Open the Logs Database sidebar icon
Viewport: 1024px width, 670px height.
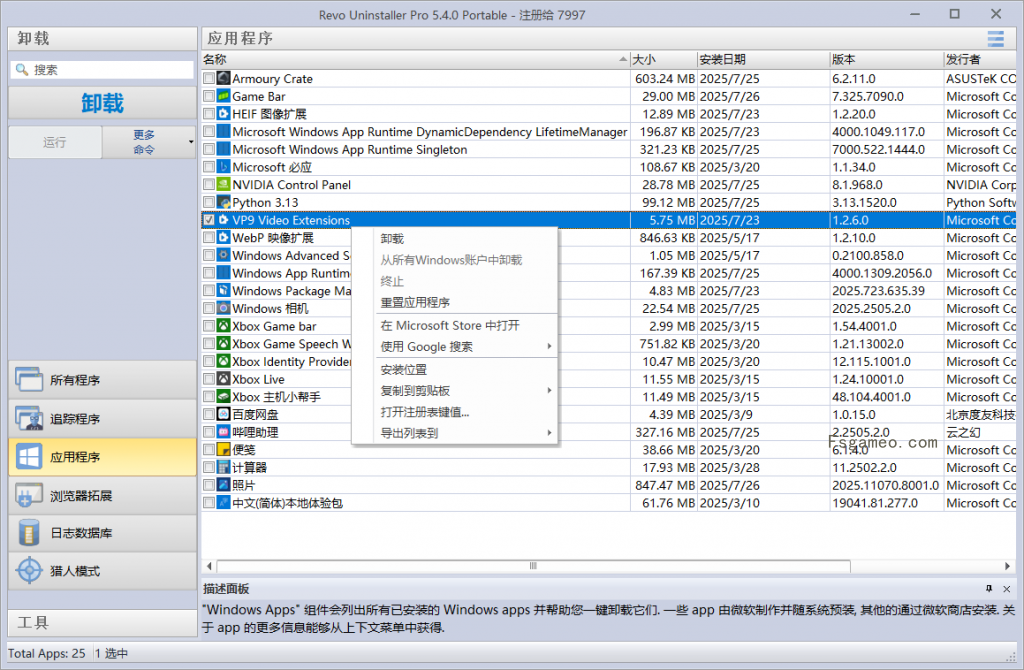tap(28, 533)
